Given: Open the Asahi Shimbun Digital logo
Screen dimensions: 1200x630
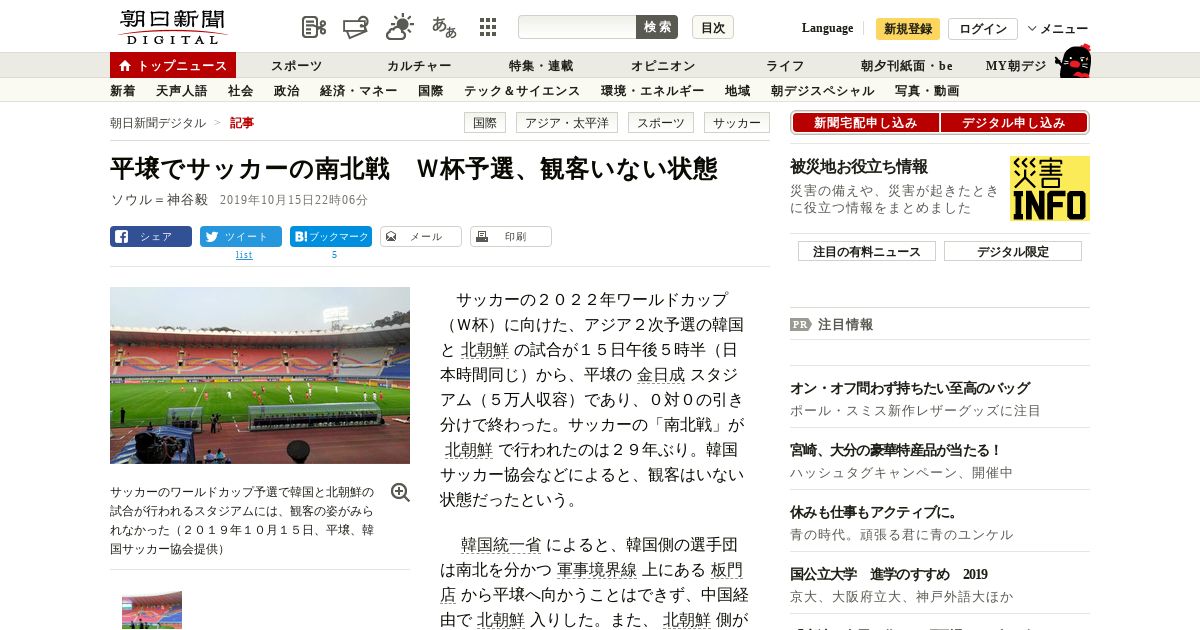Looking at the screenshot, I should pyautogui.click(x=172, y=27).
